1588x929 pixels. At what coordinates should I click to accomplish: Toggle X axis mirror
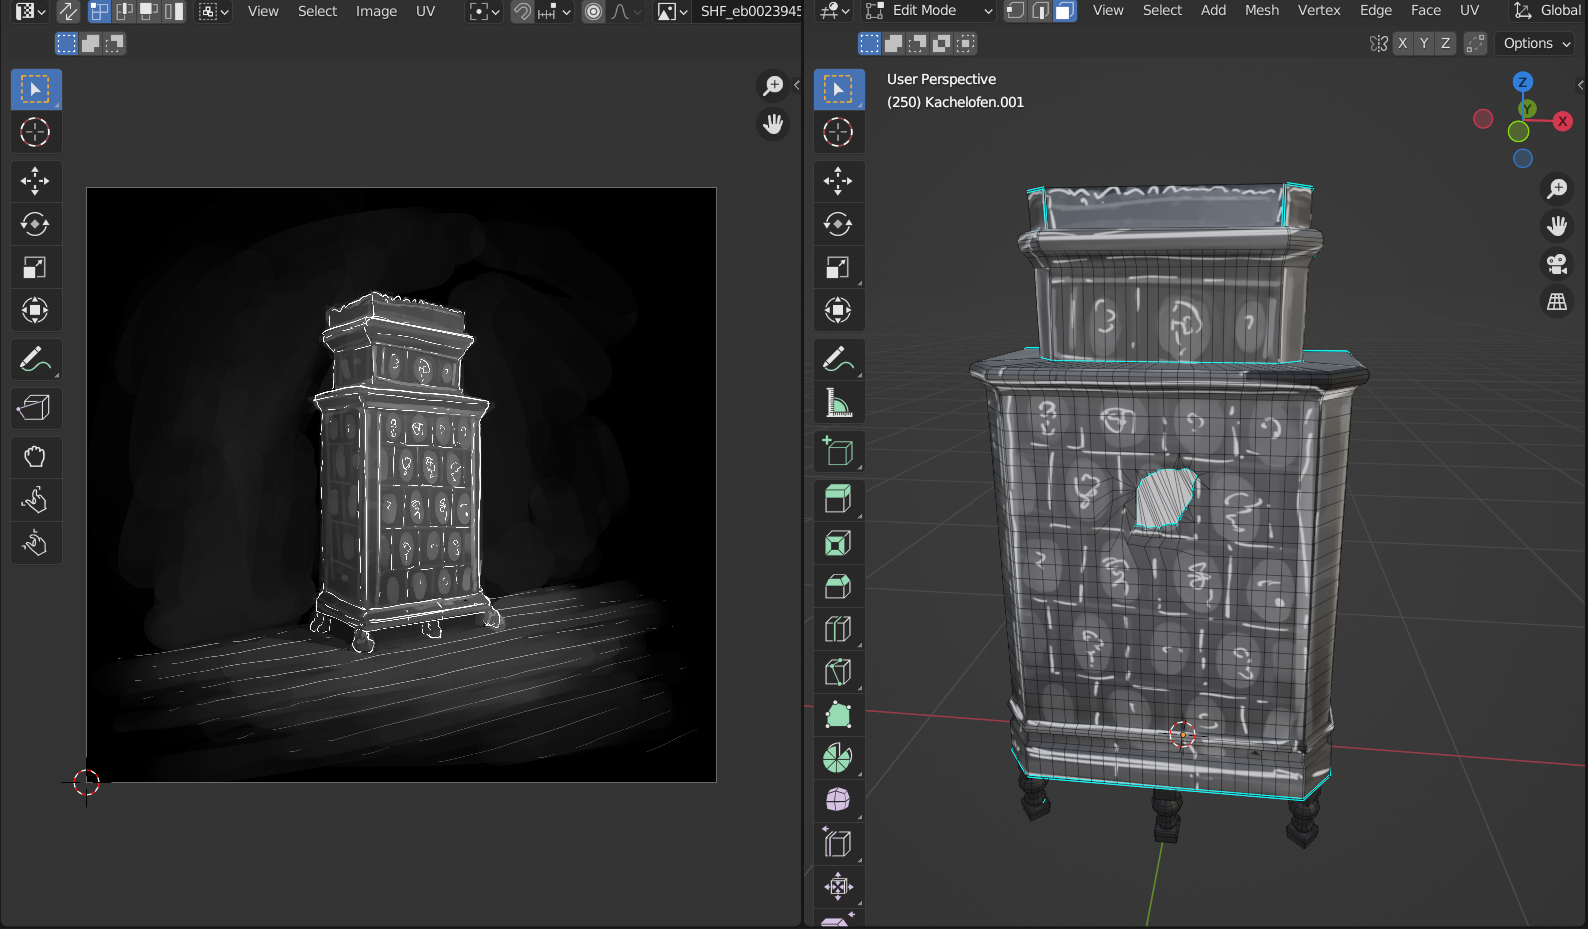1402,43
